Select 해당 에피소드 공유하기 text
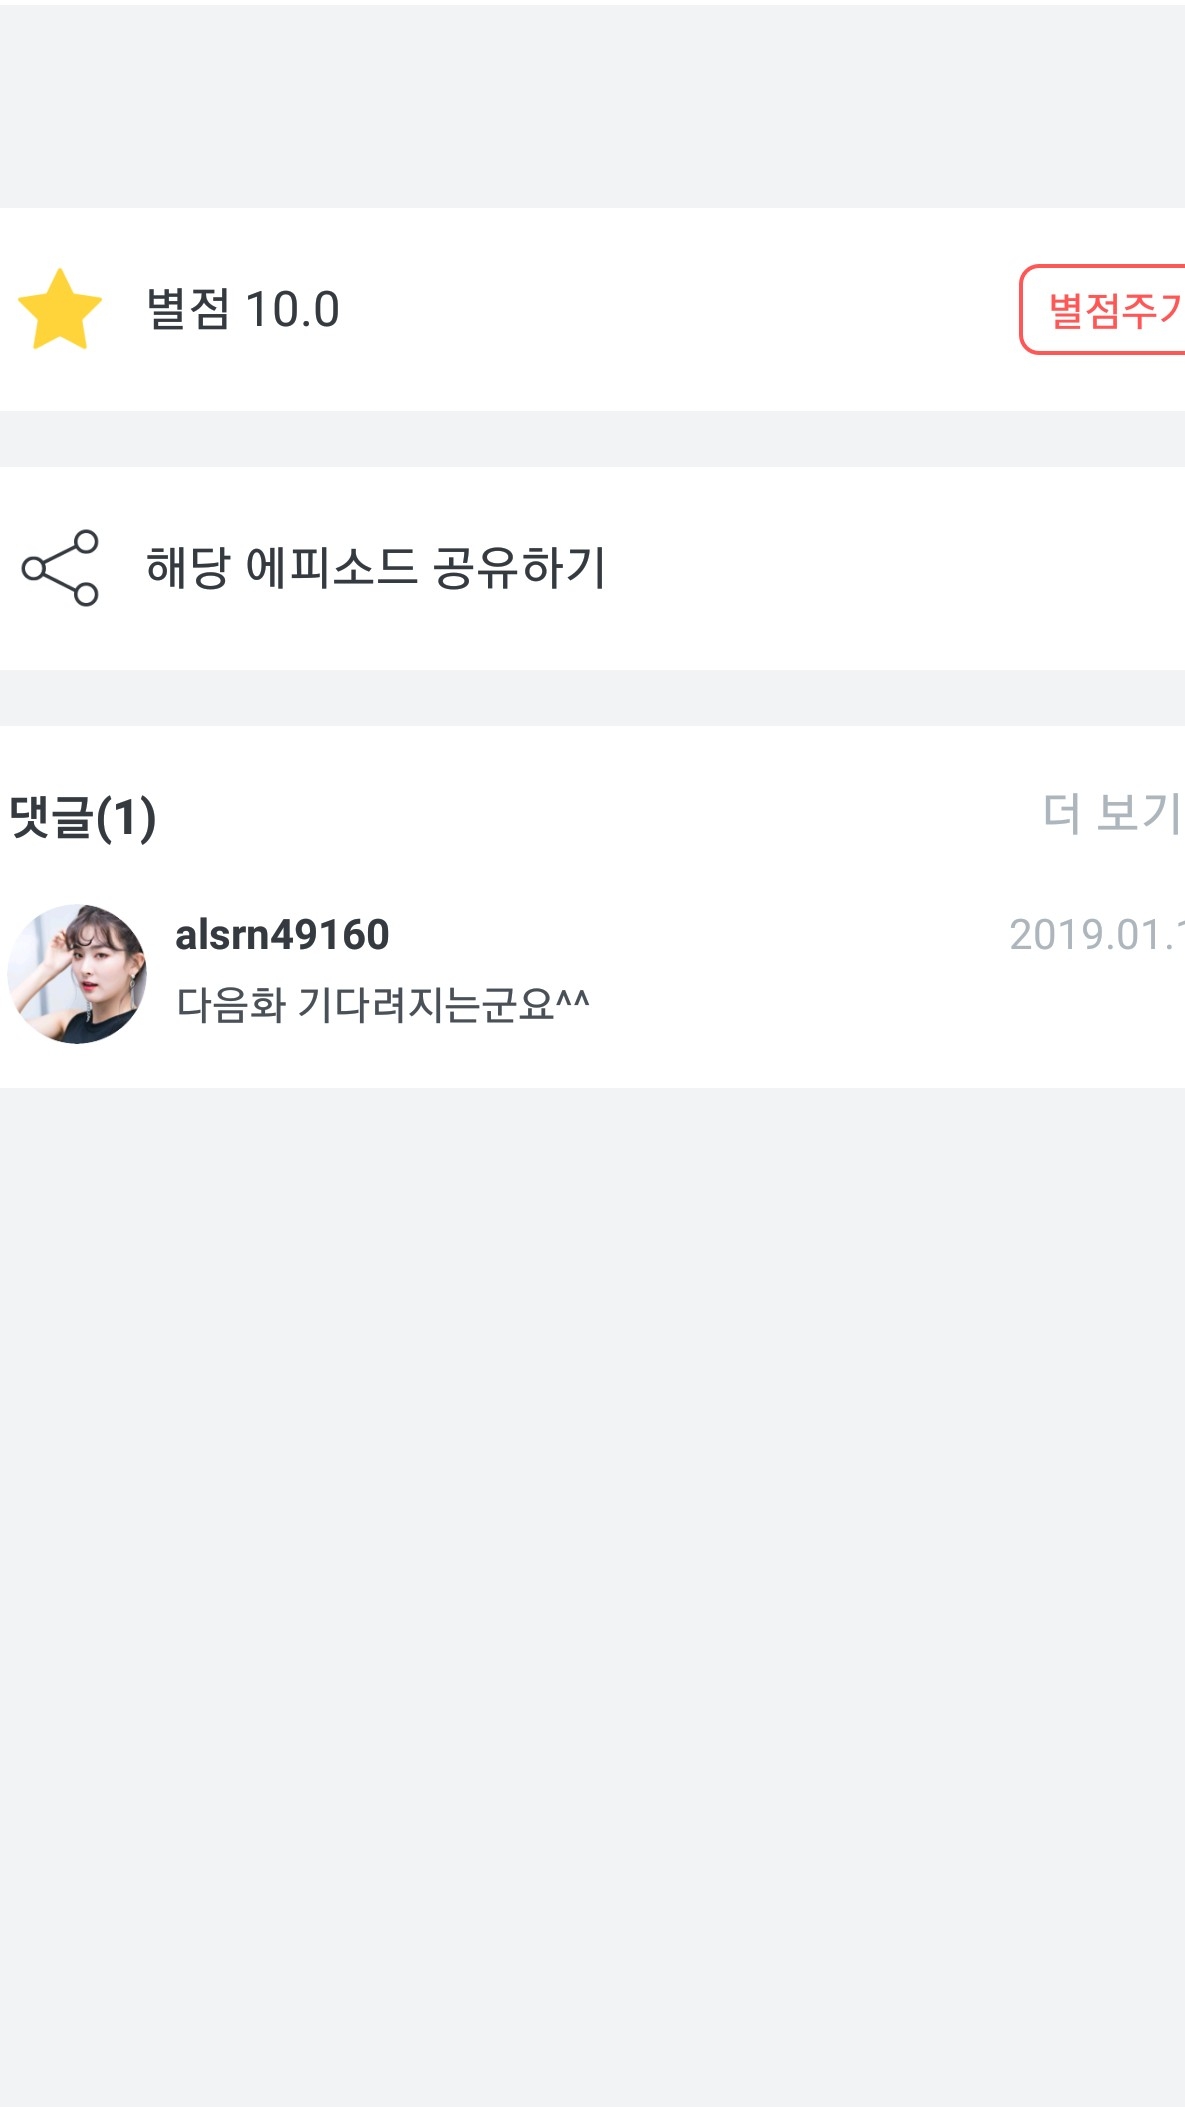Image resolution: width=1185 pixels, height=2107 pixels. coord(375,568)
